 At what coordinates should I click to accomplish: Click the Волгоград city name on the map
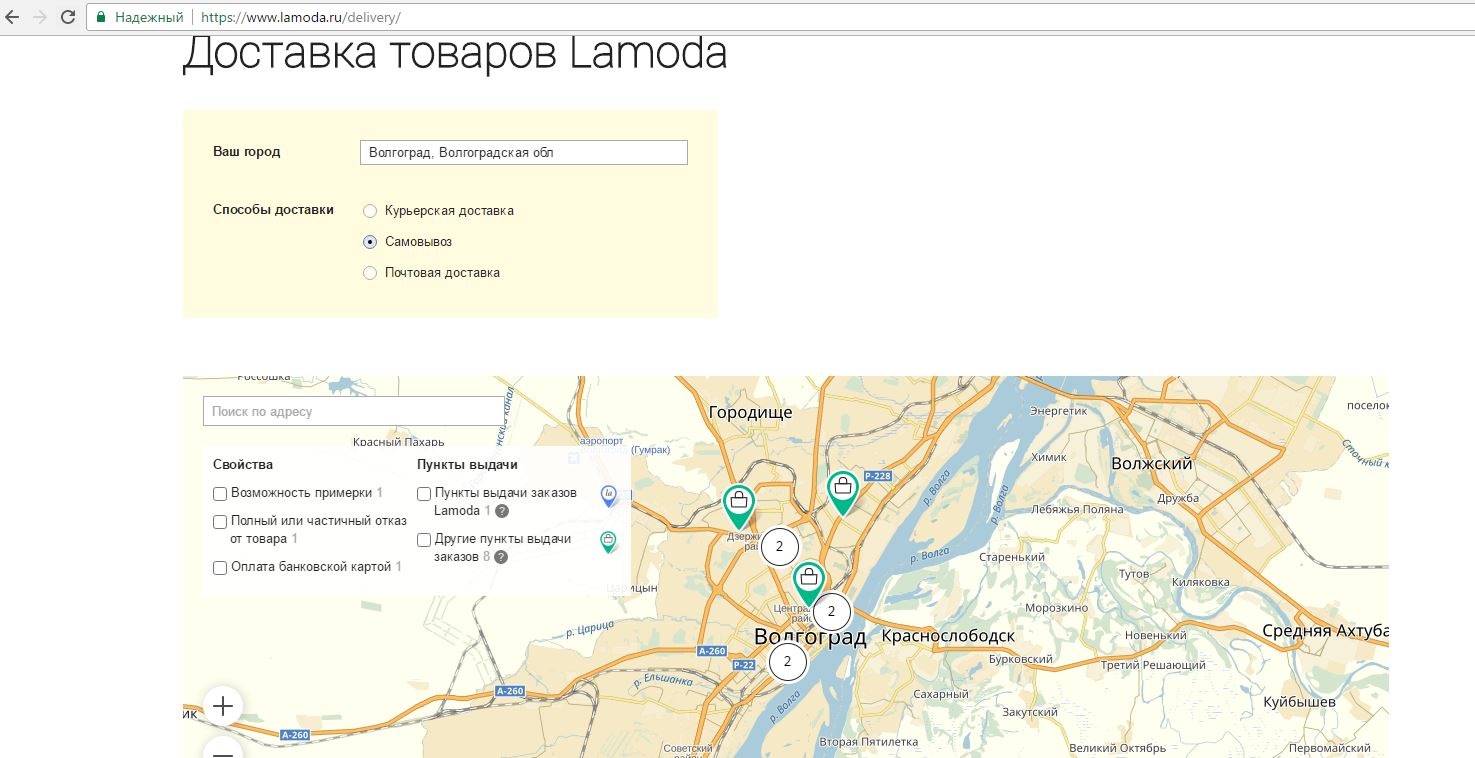click(810, 637)
